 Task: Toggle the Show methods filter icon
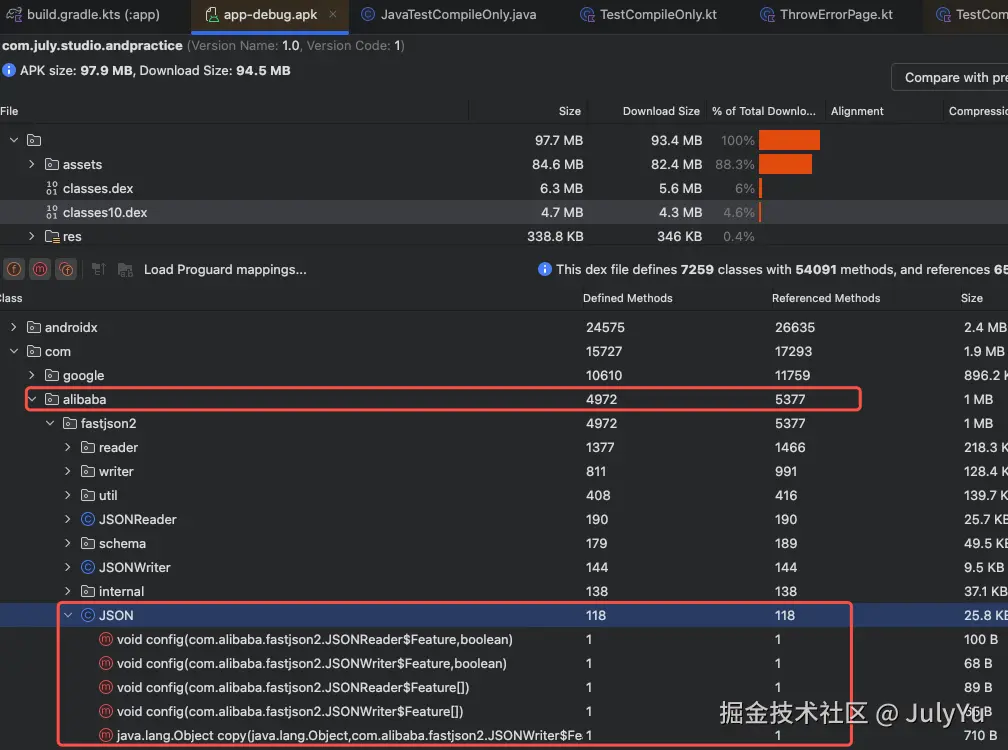tap(40, 269)
